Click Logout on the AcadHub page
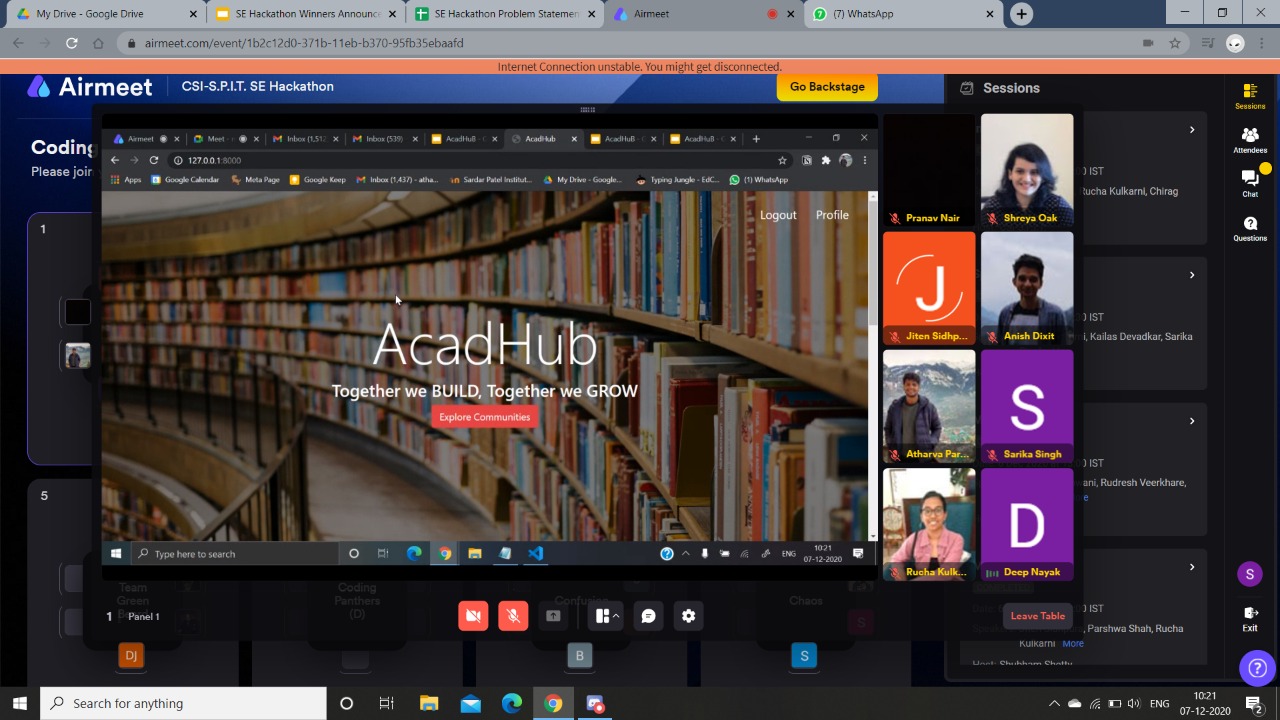 coord(778,215)
